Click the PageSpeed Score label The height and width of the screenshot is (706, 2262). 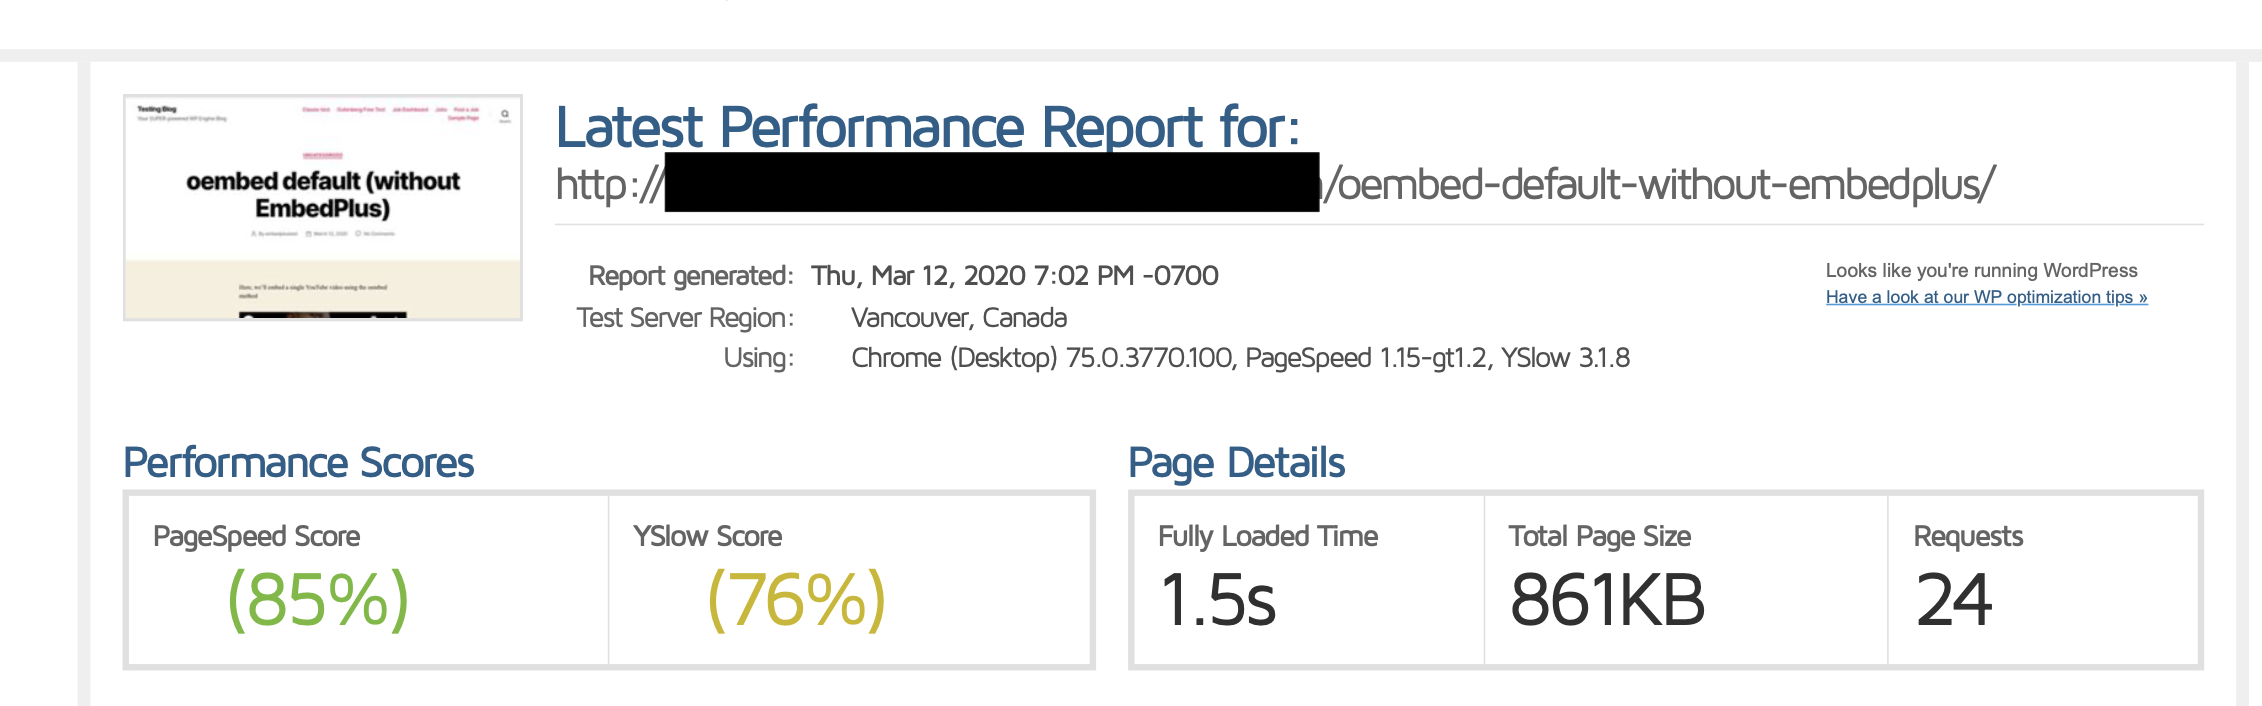coord(256,537)
